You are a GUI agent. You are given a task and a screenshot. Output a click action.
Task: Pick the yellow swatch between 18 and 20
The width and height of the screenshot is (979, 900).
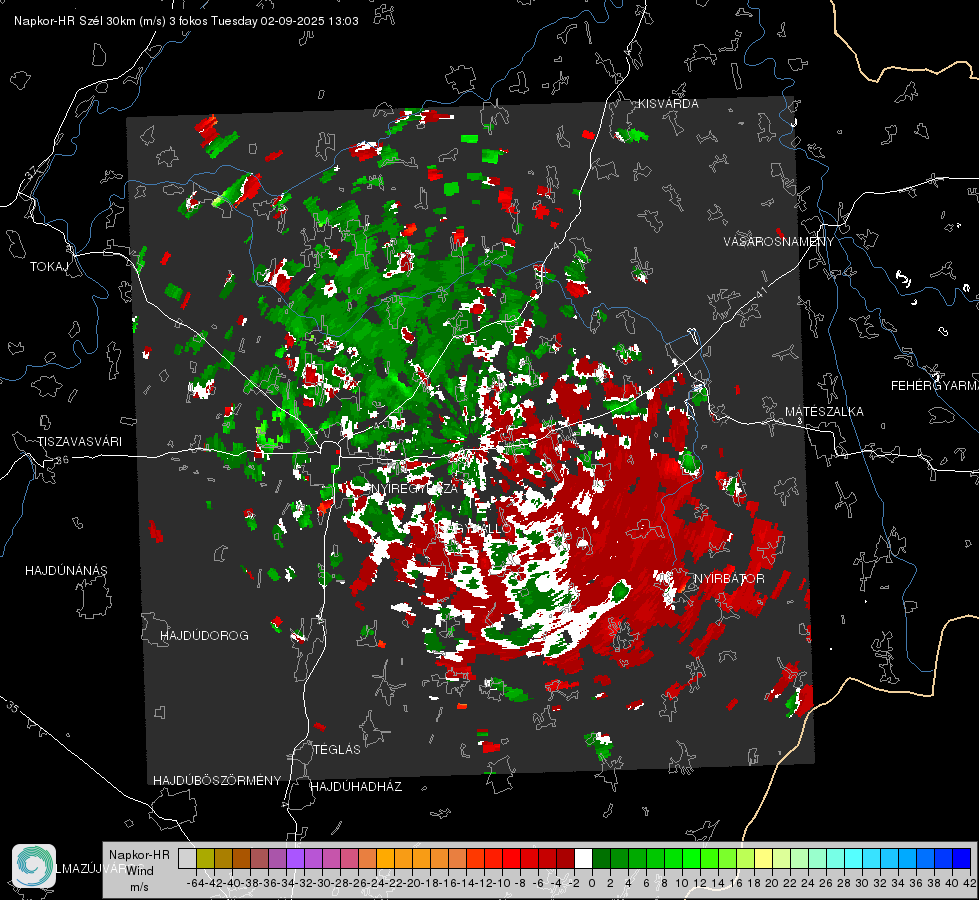764,859
